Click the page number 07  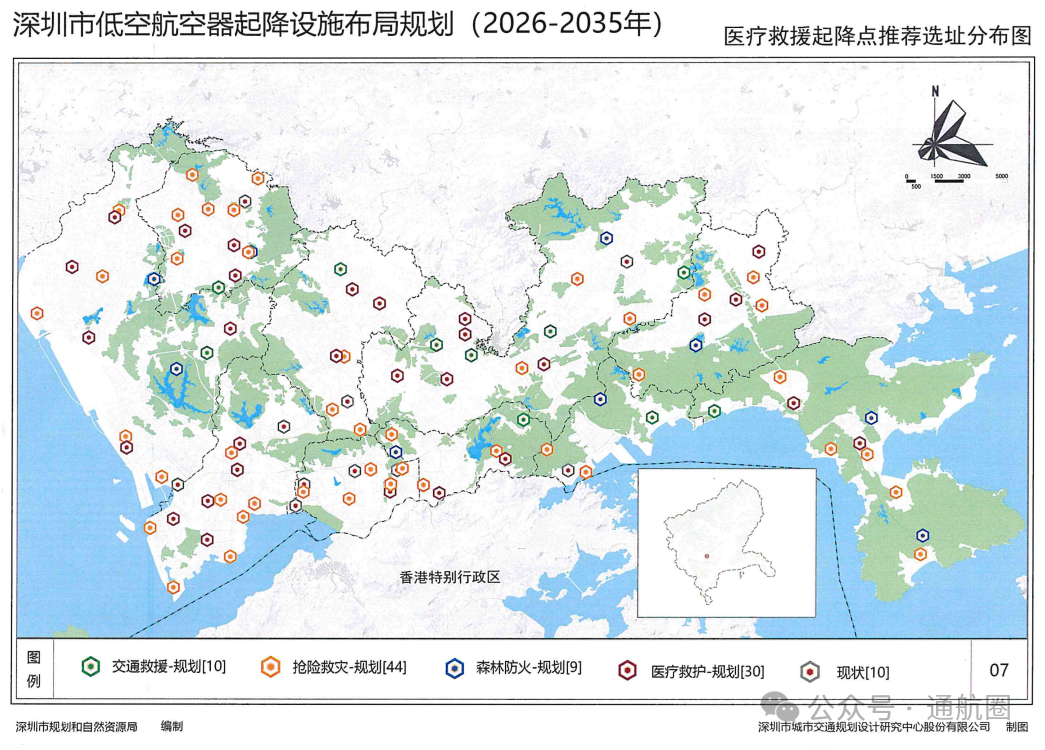pos(998,670)
